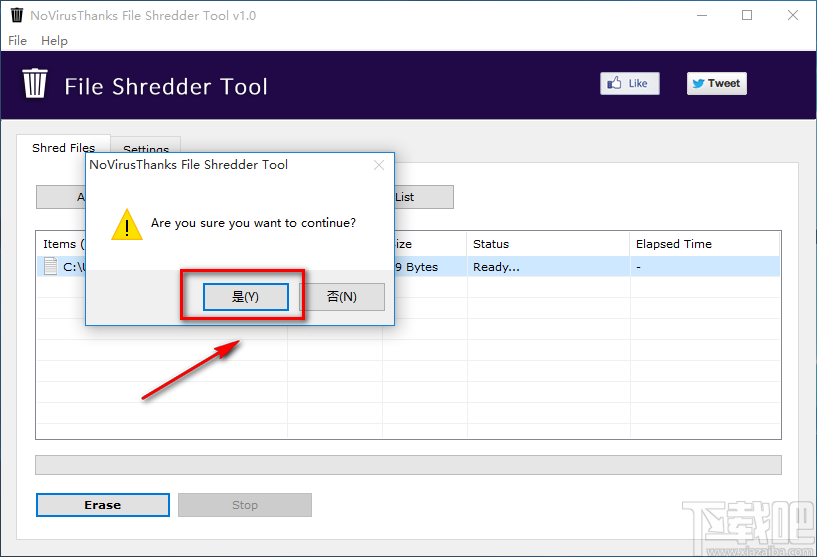Click the Like button
The image size is (817, 557).
pyautogui.click(x=629, y=83)
